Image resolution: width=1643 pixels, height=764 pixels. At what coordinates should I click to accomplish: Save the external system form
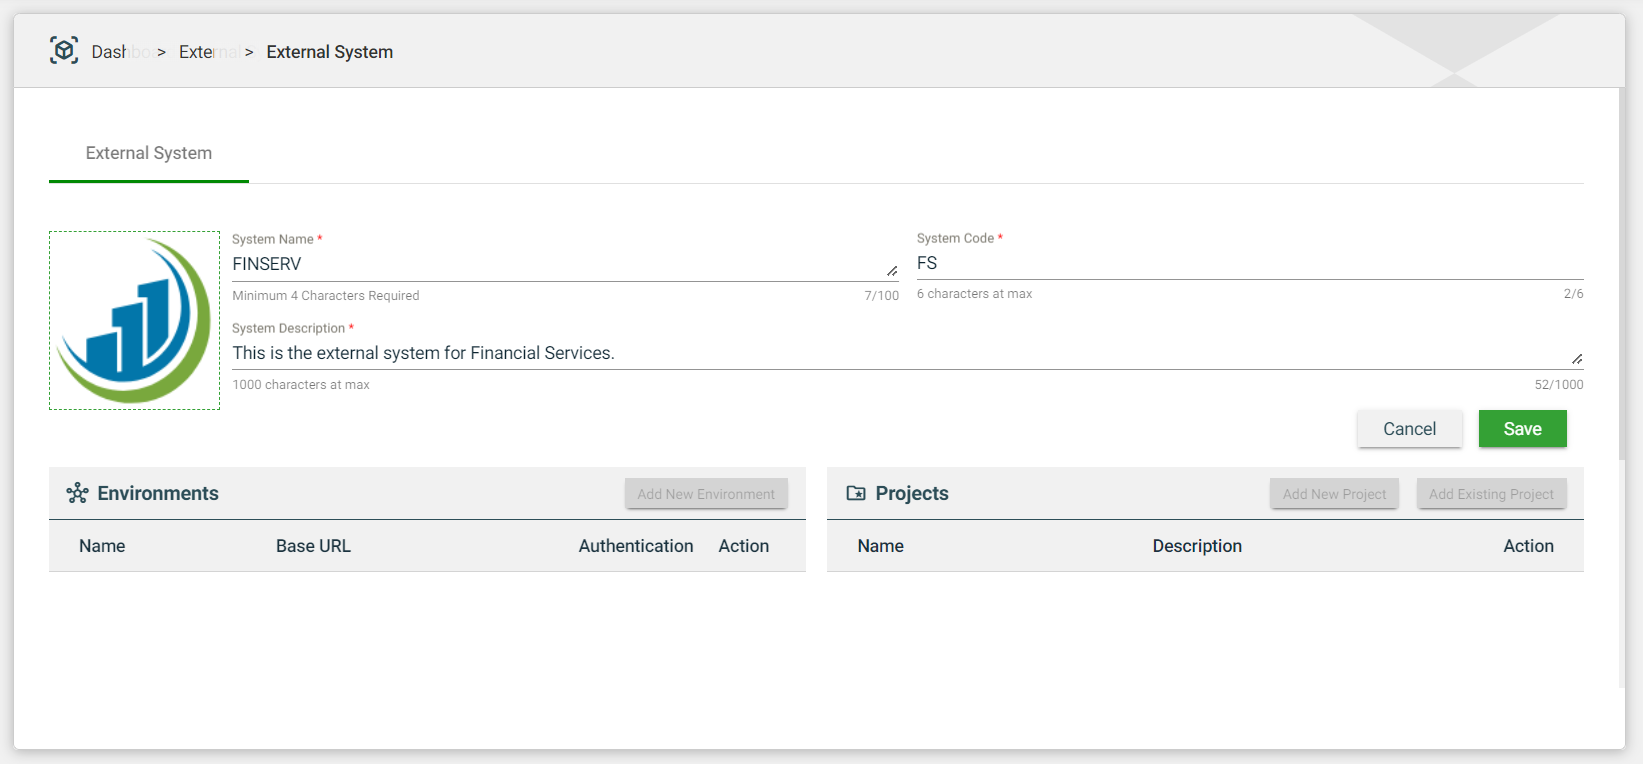[1522, 429]
